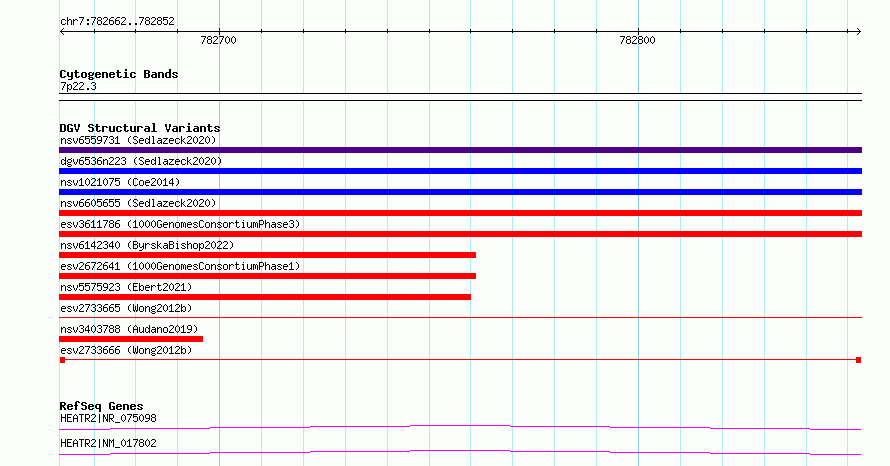The image size is (890, 466).
Task: Click the esv2733665 (Wong2012b) label
Action: [126, 308]
